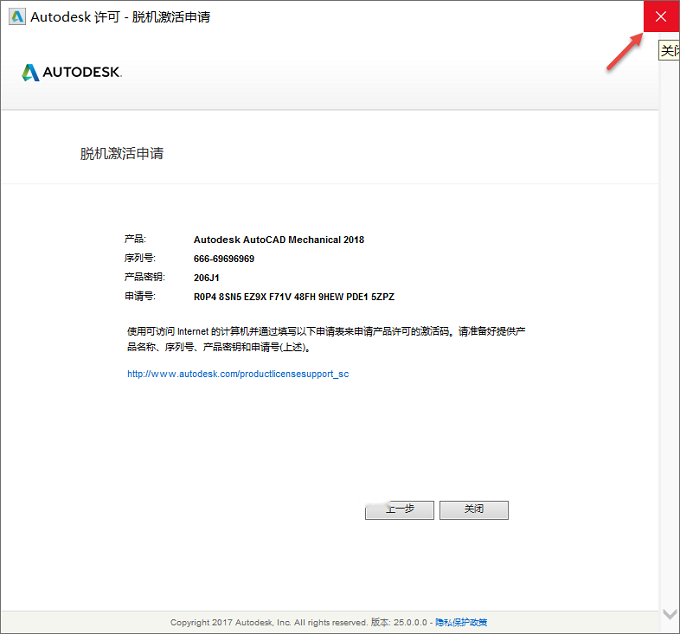Click the scrollbar down arrow
The image size is (680, 634).
point(670,614)
